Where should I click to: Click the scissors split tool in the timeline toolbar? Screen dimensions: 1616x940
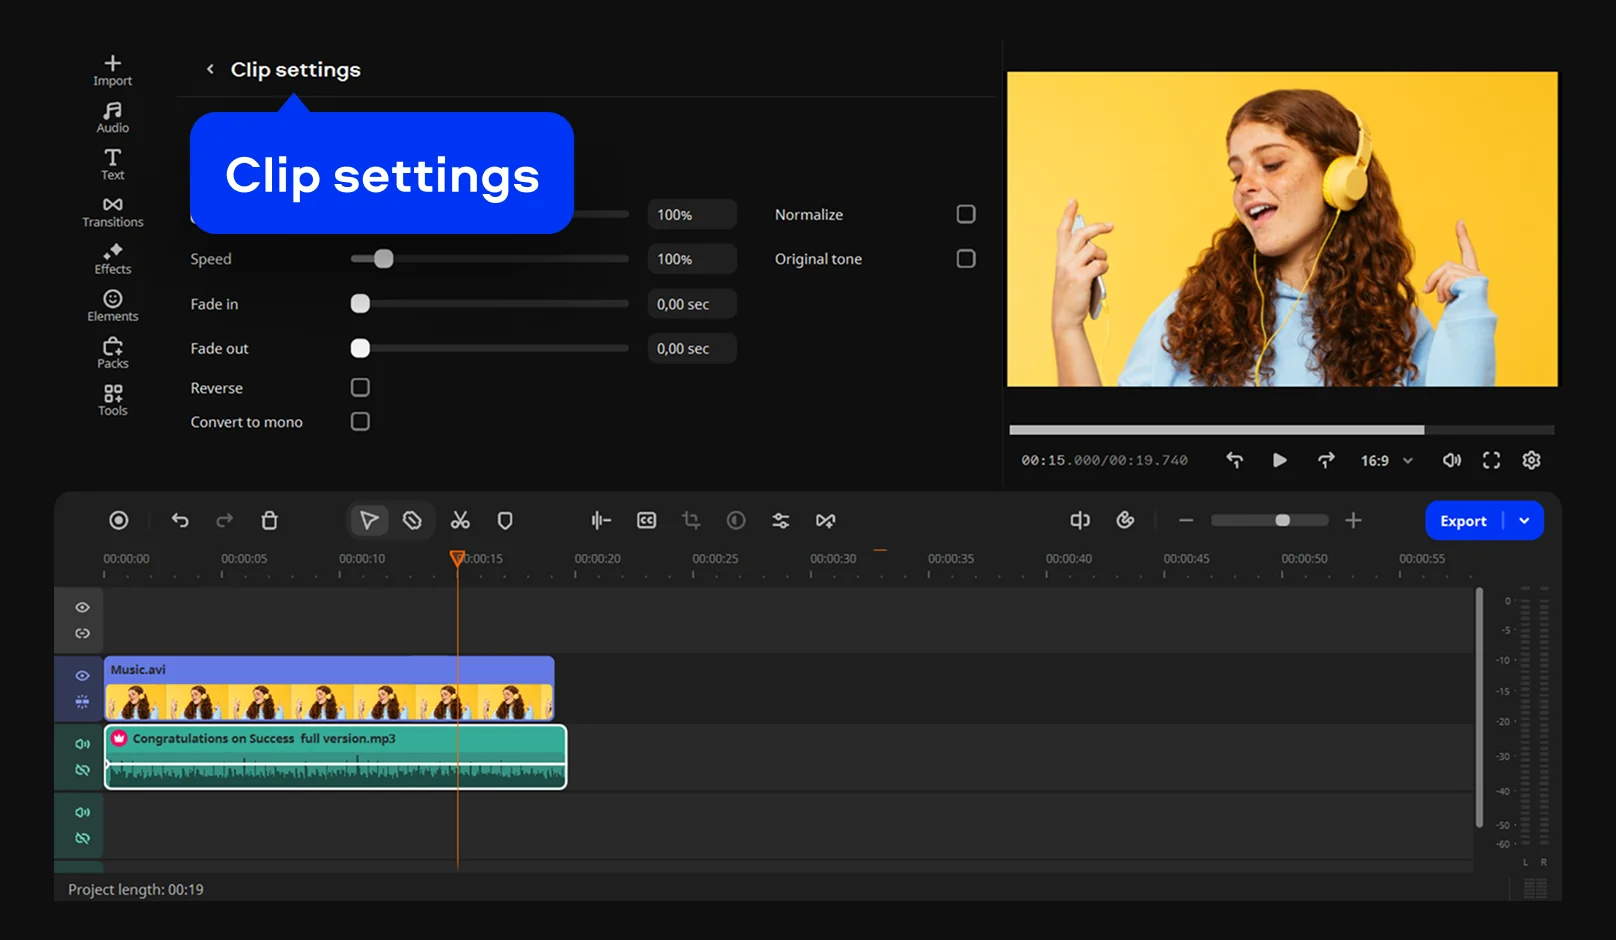460,520
